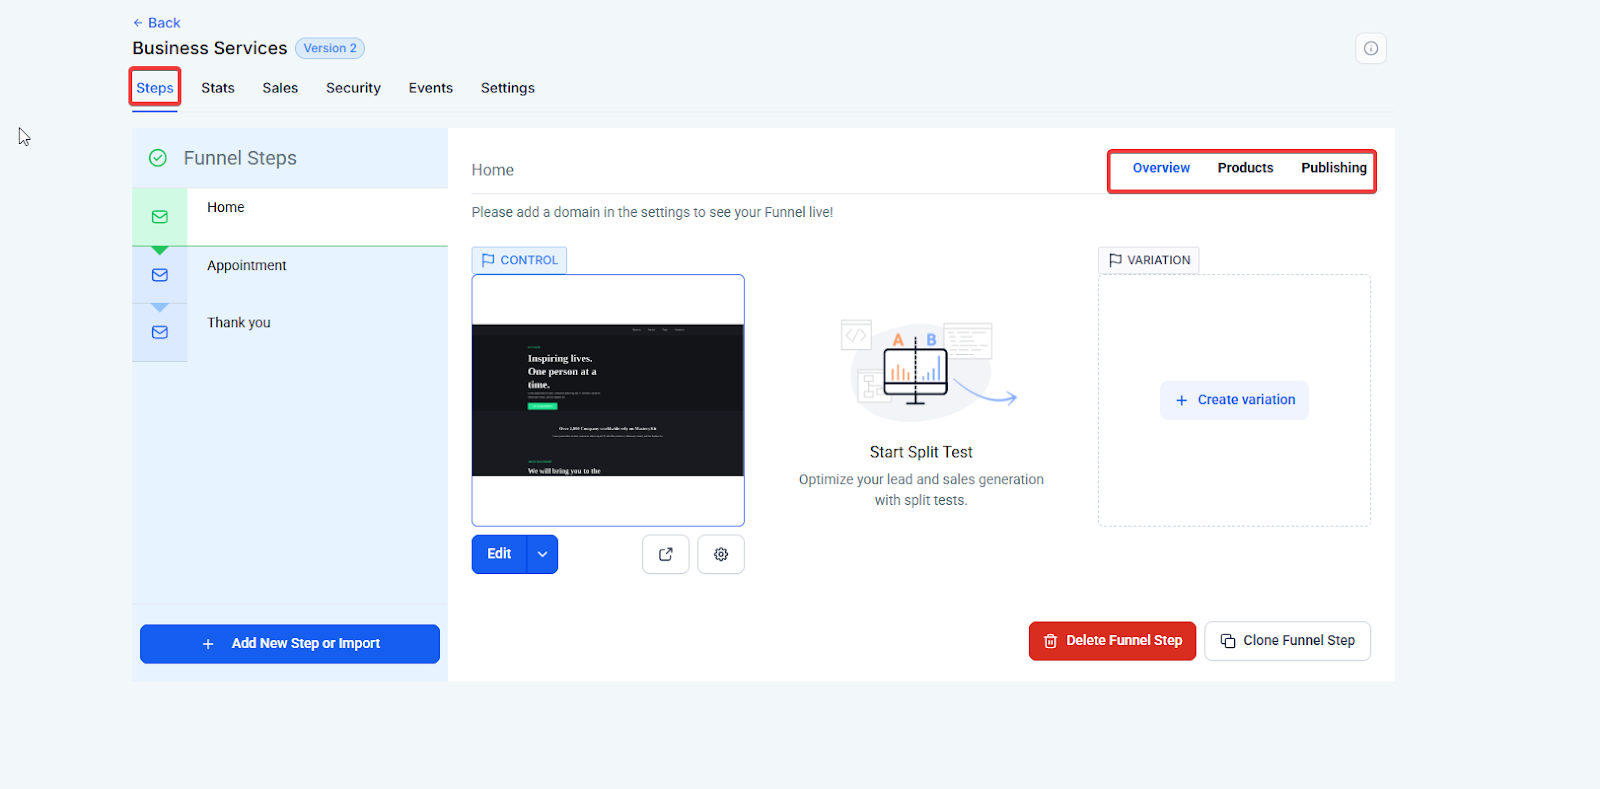Add New Step or Import
The height and width of the screenshot is (789, 1600).
(x=290, y=644)
